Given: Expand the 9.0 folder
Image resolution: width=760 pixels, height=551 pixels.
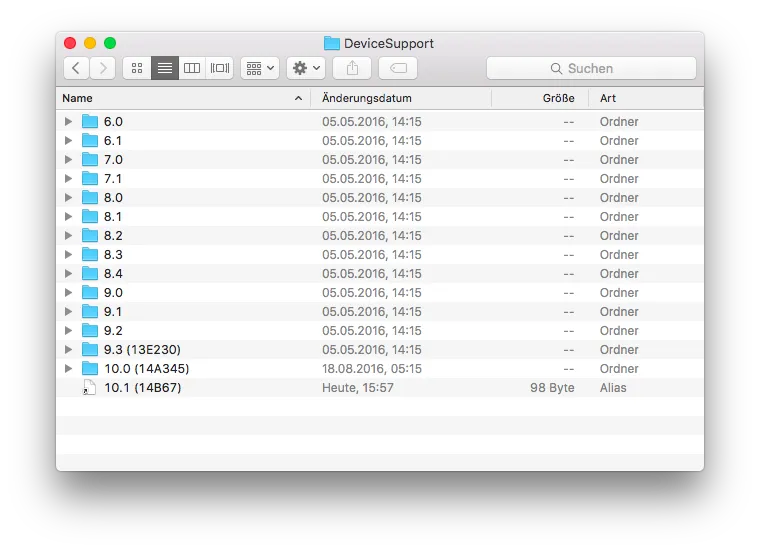Looking at the screenshot, I should (68, 292).
